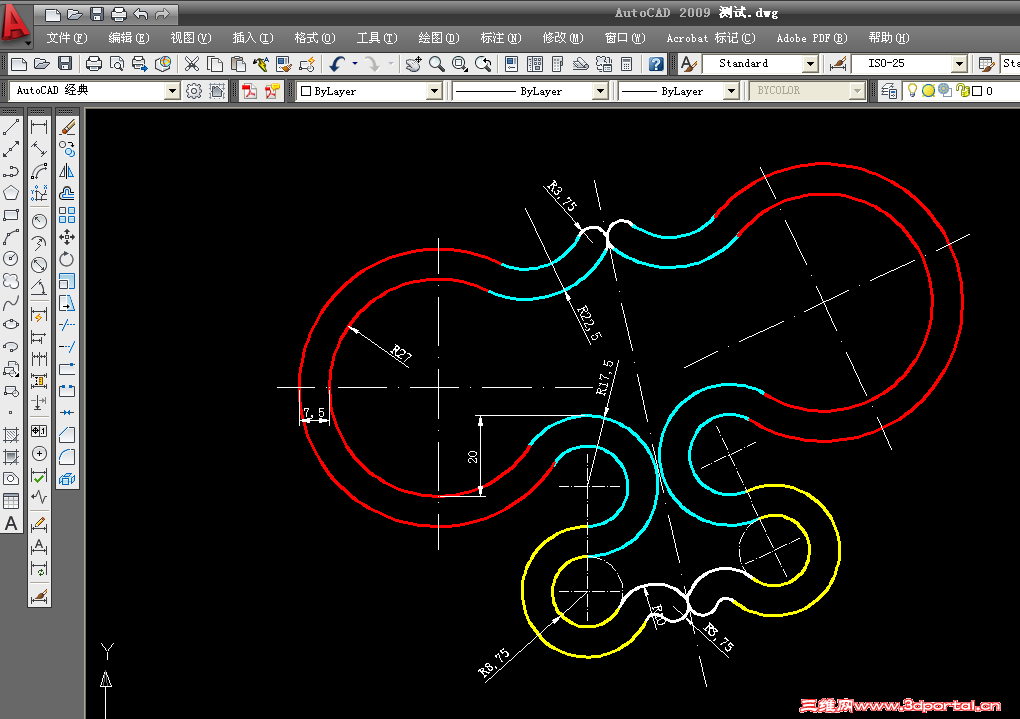
Task: Select the Chamfer modify tool
Action: pyautogui.click(x=67, y=435)
